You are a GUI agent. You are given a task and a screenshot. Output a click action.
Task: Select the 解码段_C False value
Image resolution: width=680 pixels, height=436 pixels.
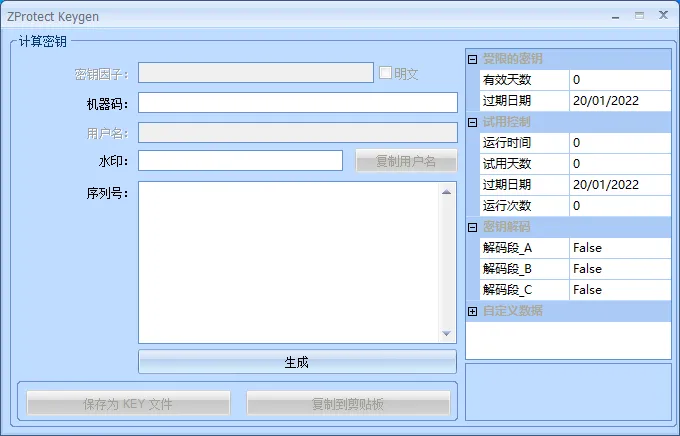point(620,290)
